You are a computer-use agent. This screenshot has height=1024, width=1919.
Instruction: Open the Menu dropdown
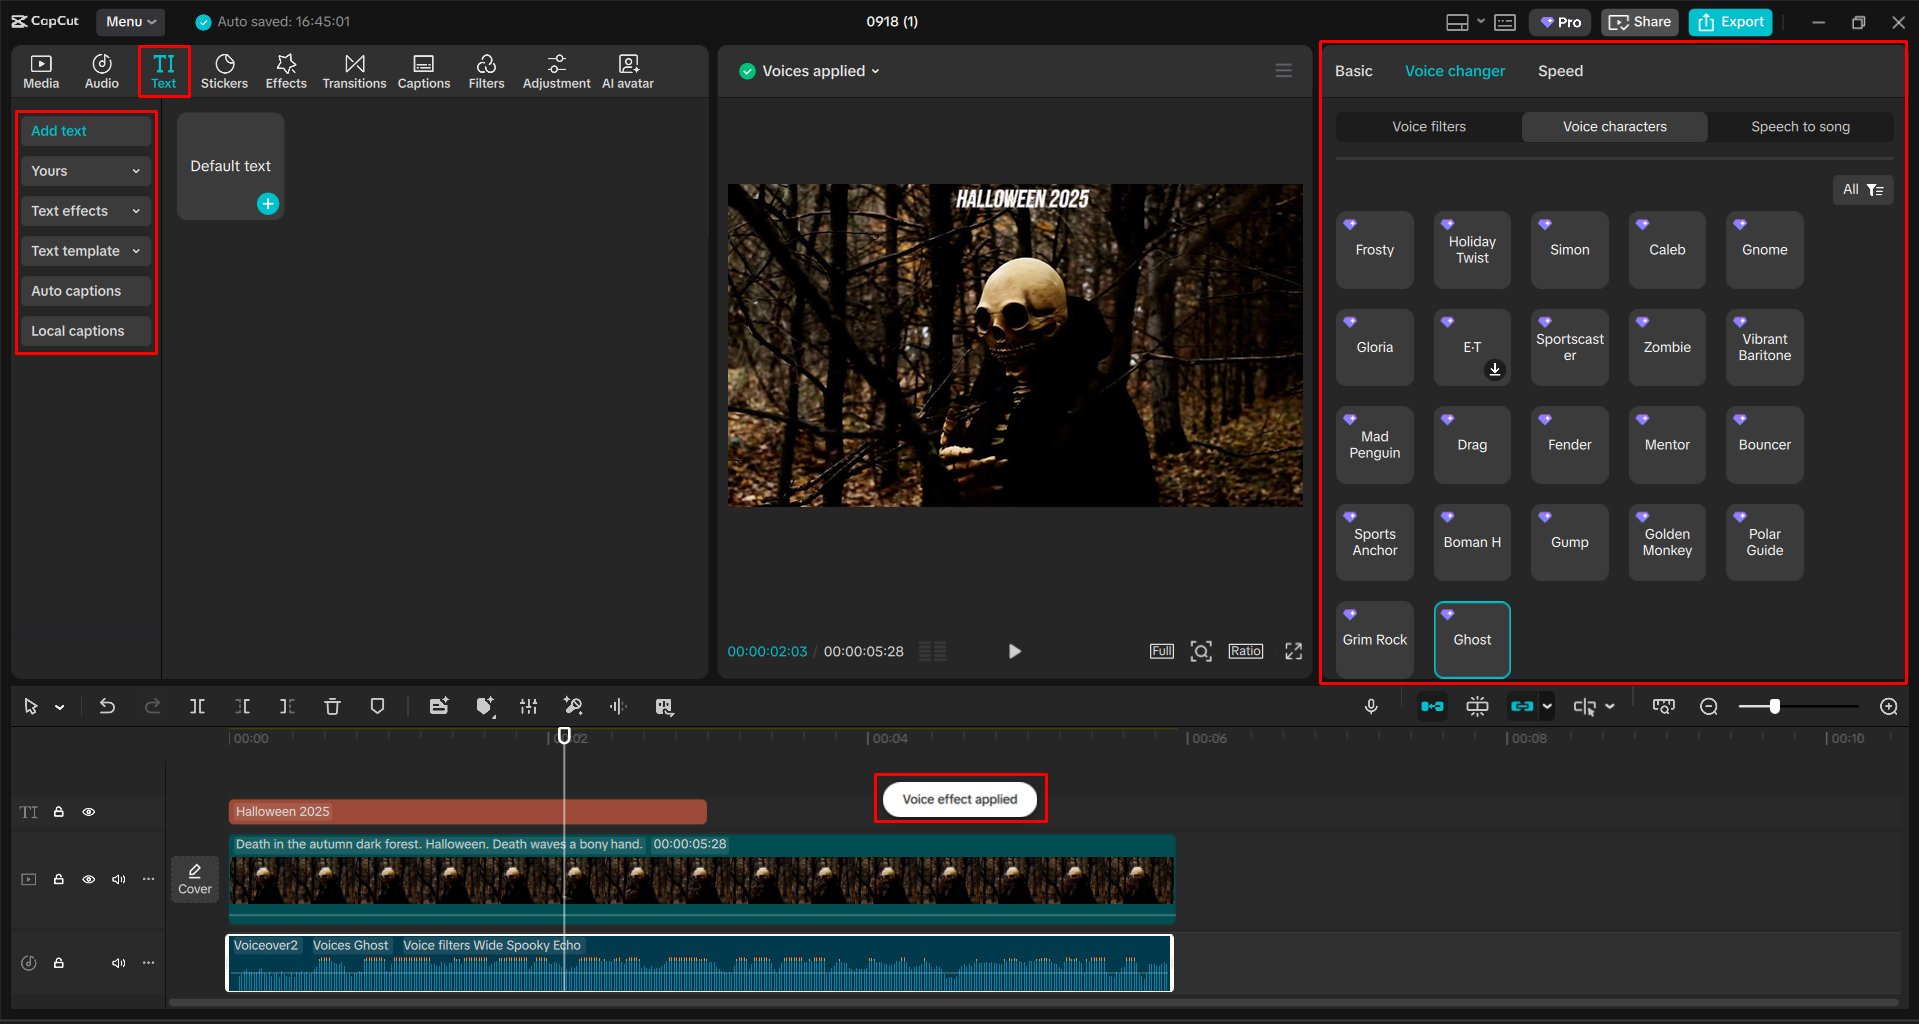point(130,21)
